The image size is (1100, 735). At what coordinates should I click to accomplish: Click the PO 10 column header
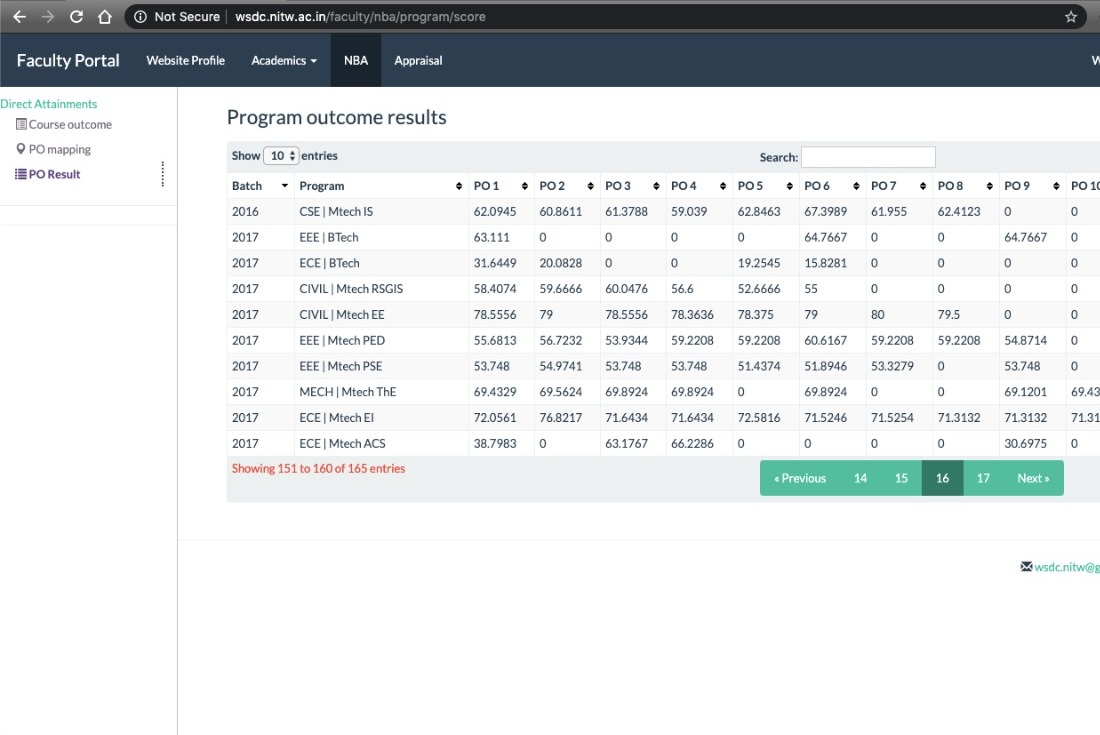[x=1085, y=186]
